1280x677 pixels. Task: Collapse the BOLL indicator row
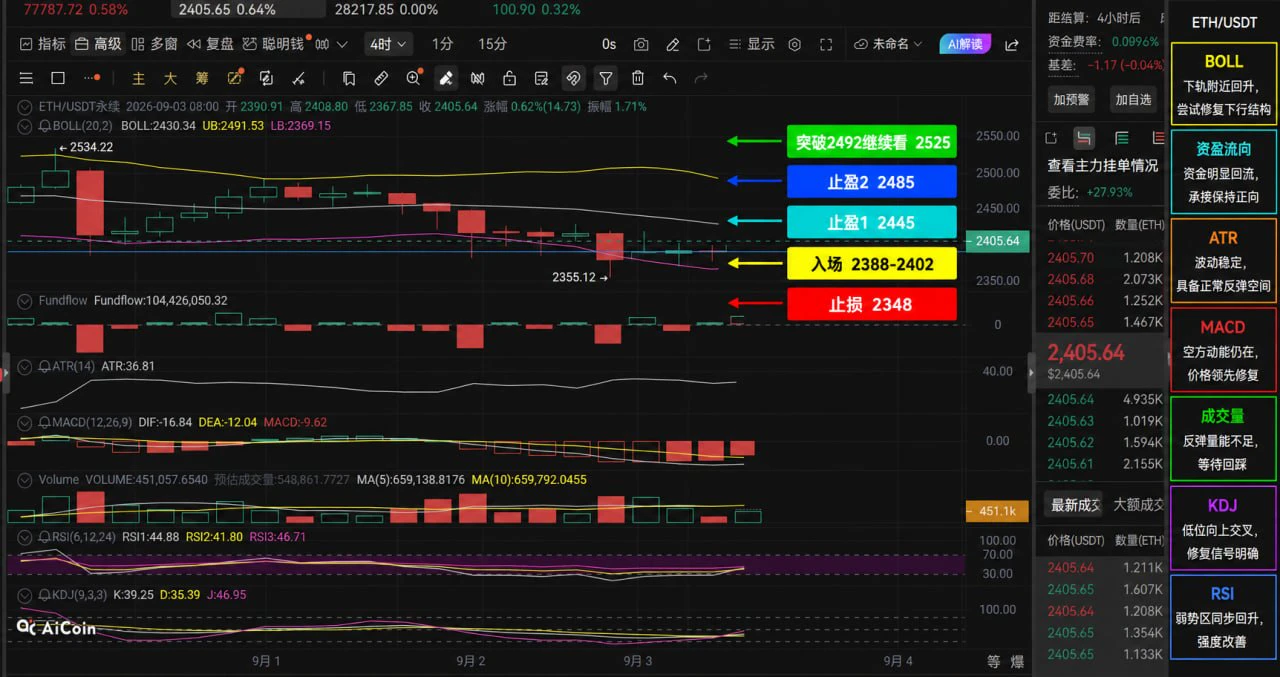[x=26, y=126]
